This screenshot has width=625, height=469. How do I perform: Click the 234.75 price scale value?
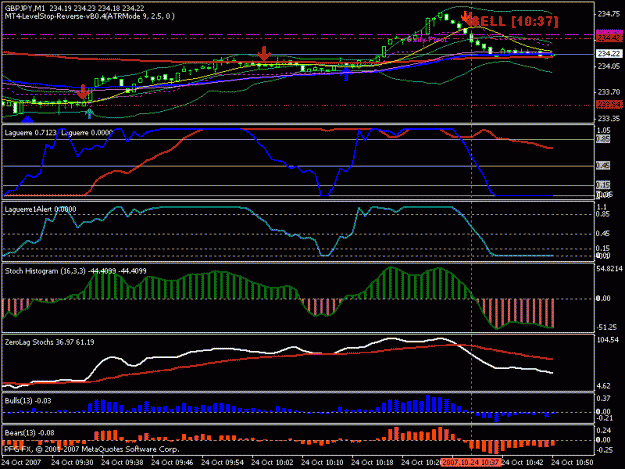pos(609,14)
